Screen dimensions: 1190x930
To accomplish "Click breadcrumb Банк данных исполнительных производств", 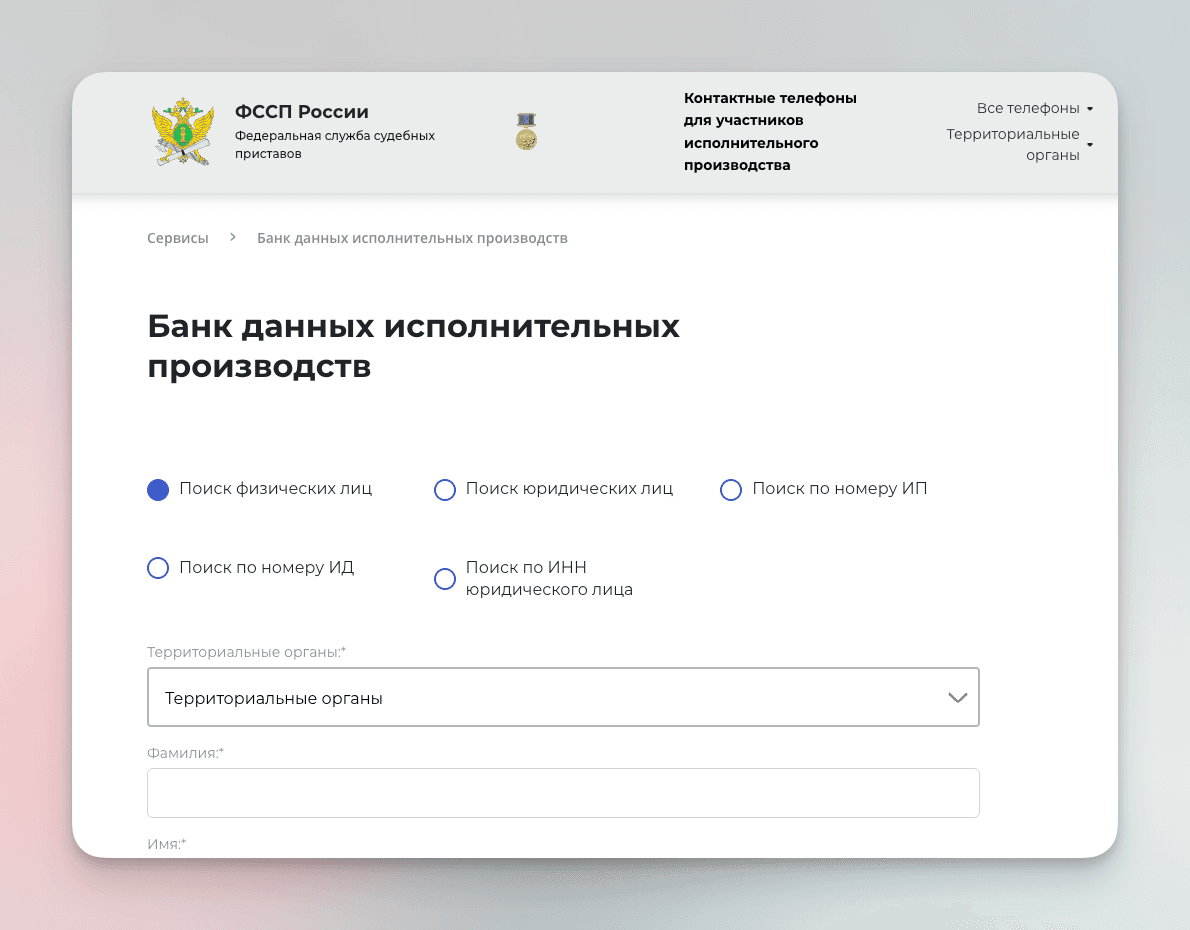I will pos(412,237).
